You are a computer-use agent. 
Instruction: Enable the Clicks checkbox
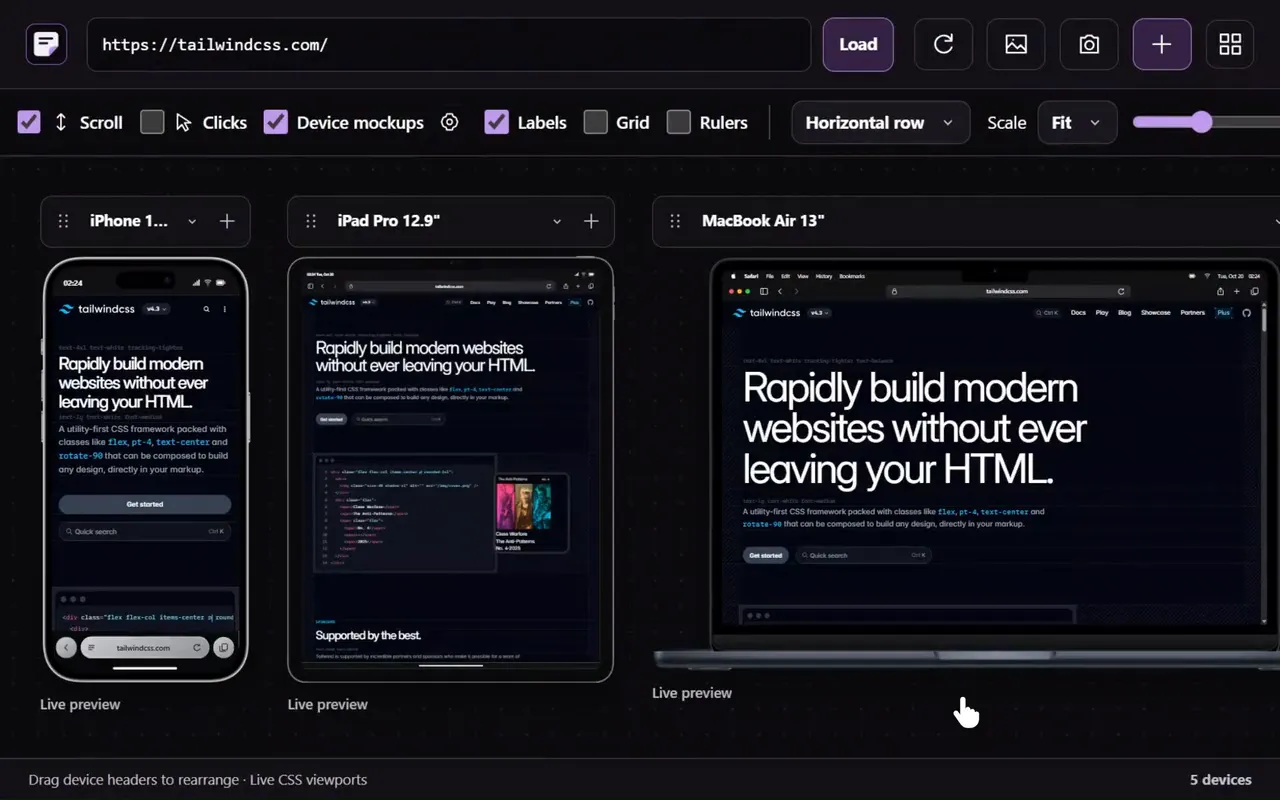(x=152, y=122)
